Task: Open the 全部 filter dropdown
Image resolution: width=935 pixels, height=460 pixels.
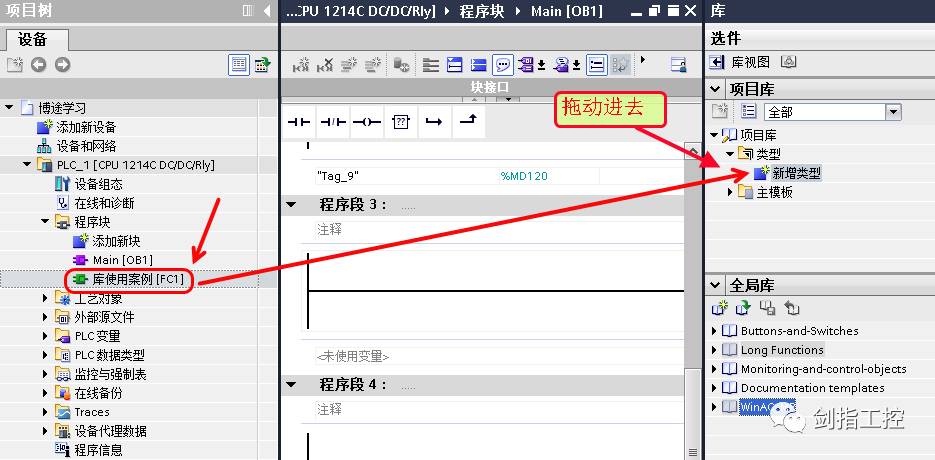Action: 893,112
